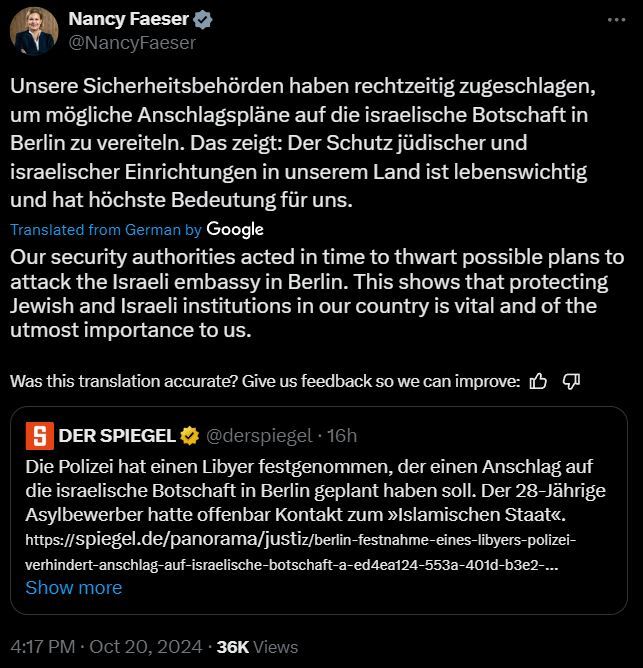Open the @NancyFaeser handle link
Viewport: 643px width, 668px height.
[132, 43]
